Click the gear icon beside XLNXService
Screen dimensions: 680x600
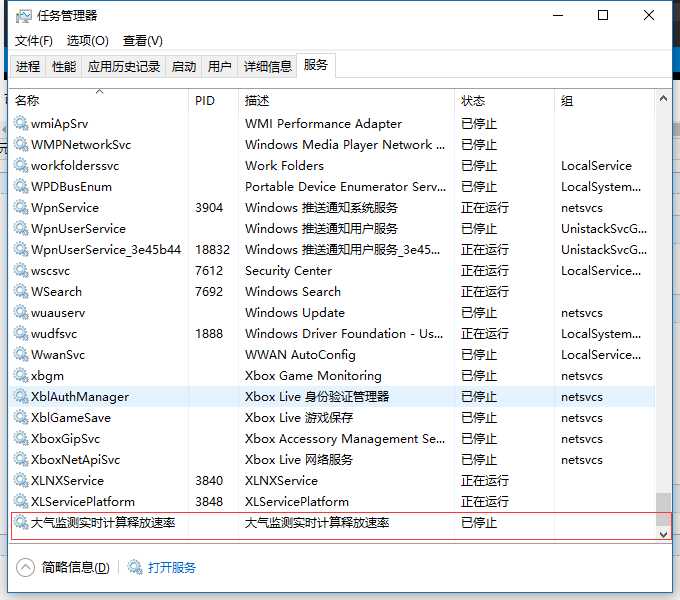[21, 480]
